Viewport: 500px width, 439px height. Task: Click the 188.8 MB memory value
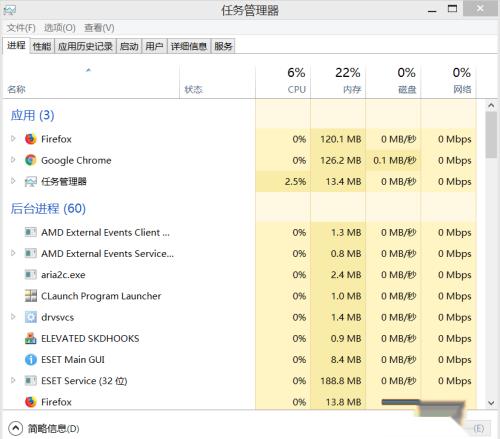341,381
